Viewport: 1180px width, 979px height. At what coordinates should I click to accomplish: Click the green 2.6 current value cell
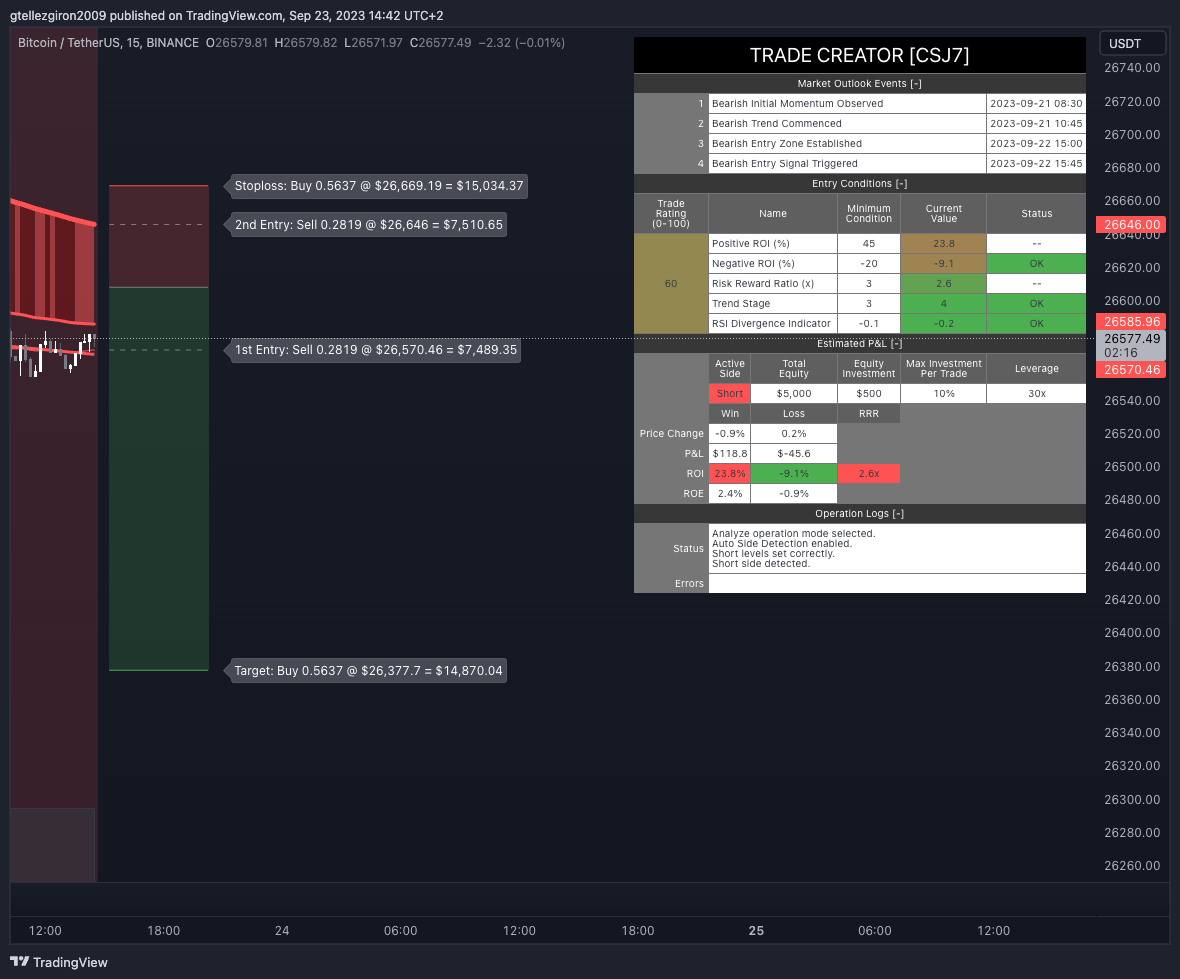[944, 284]
